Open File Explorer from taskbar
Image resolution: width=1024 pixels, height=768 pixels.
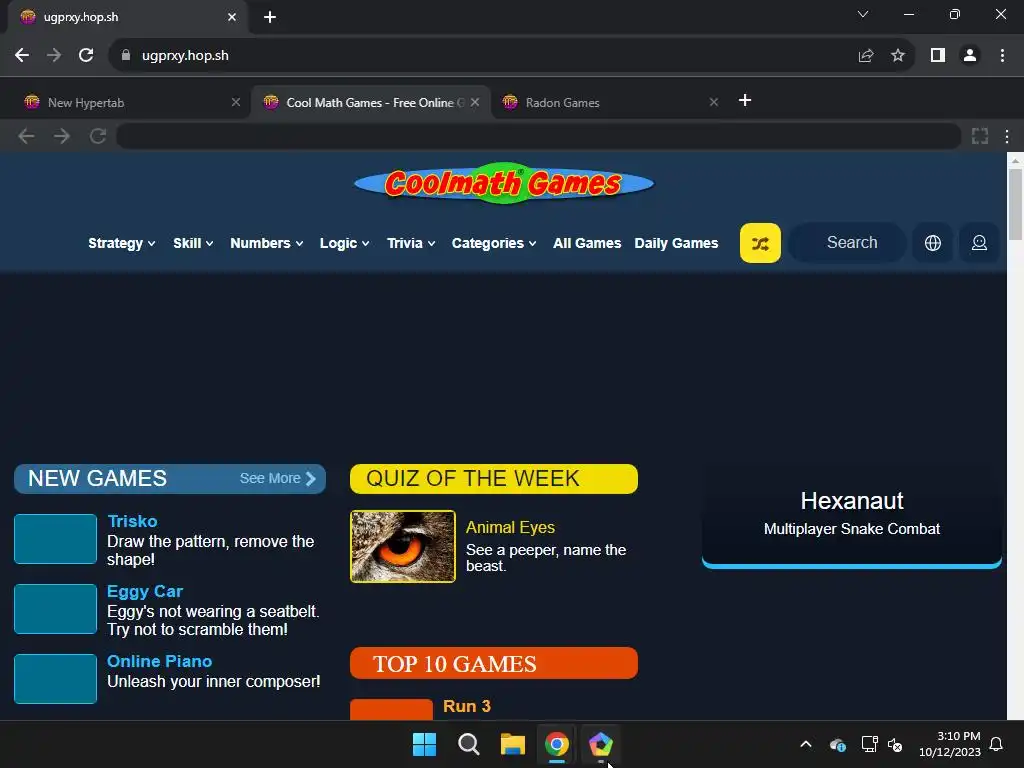513,744
